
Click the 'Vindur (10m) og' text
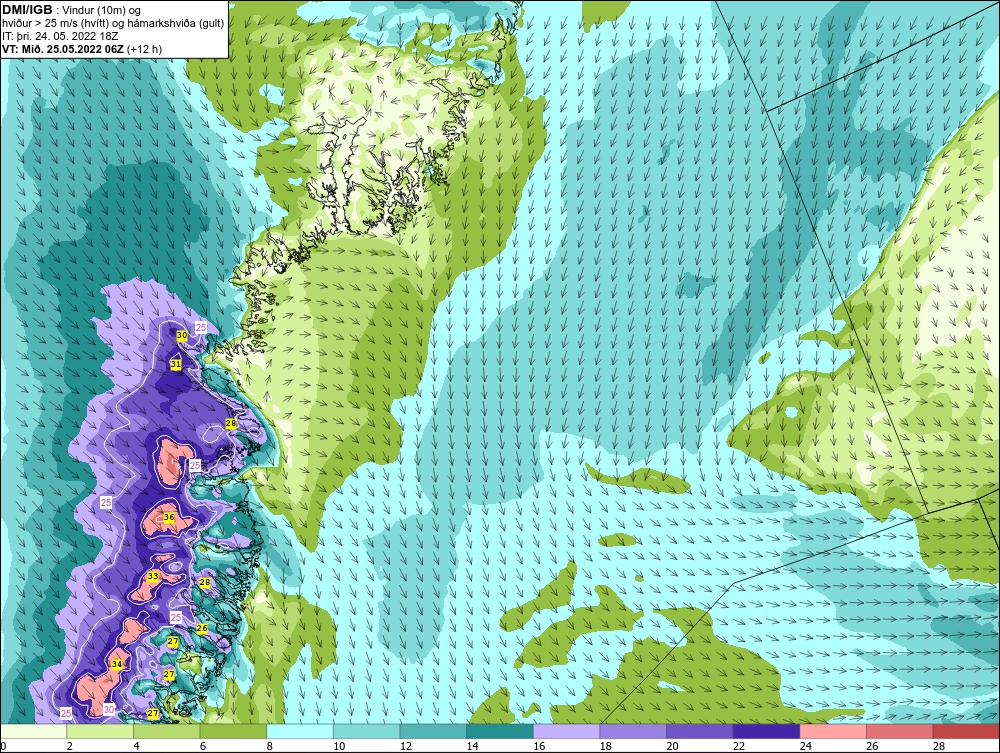pos(103,11)
